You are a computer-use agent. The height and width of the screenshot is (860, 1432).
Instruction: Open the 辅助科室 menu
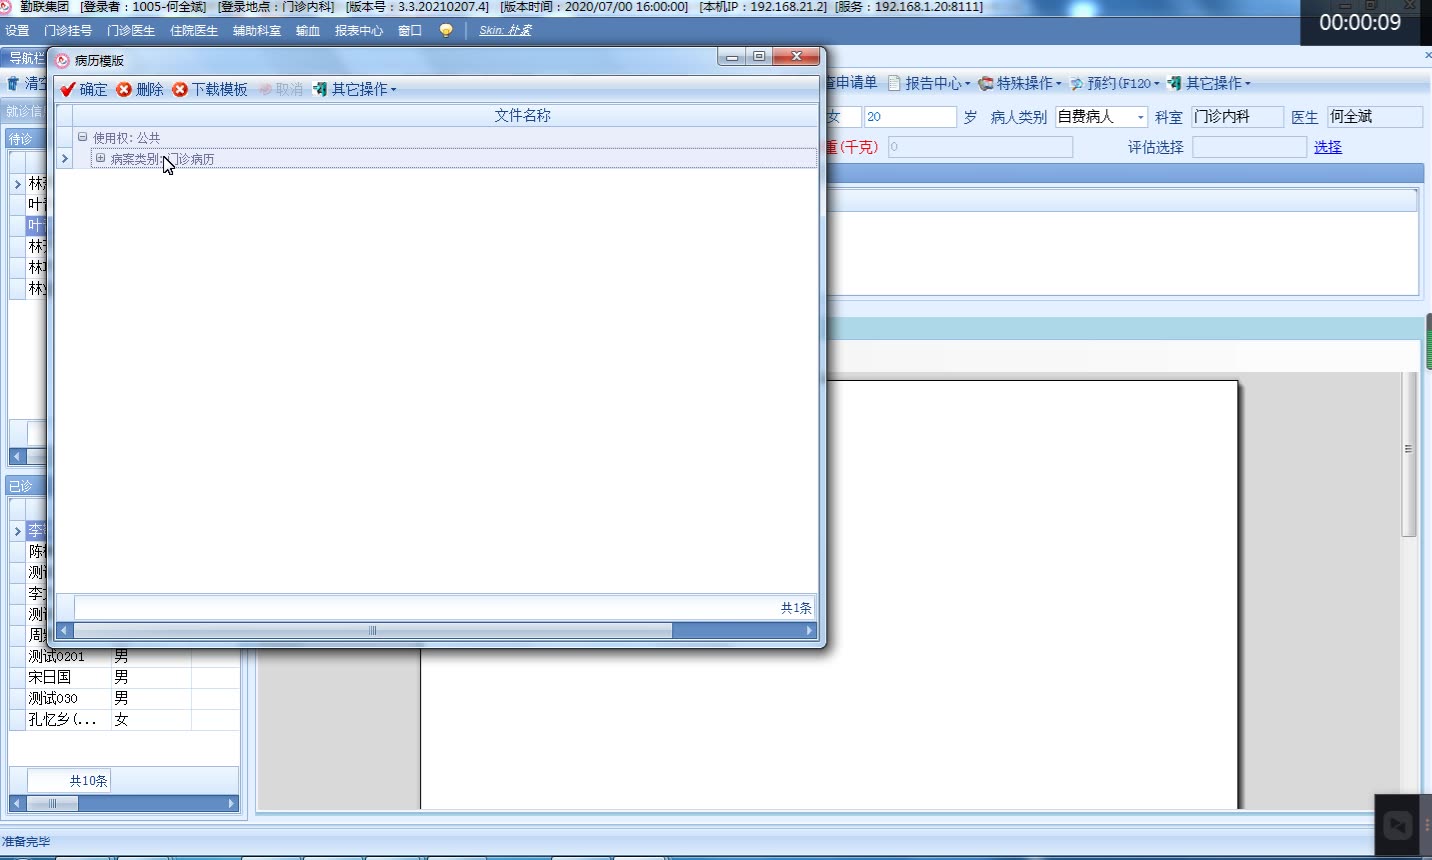pyautogui.click(x=257, y=31)
